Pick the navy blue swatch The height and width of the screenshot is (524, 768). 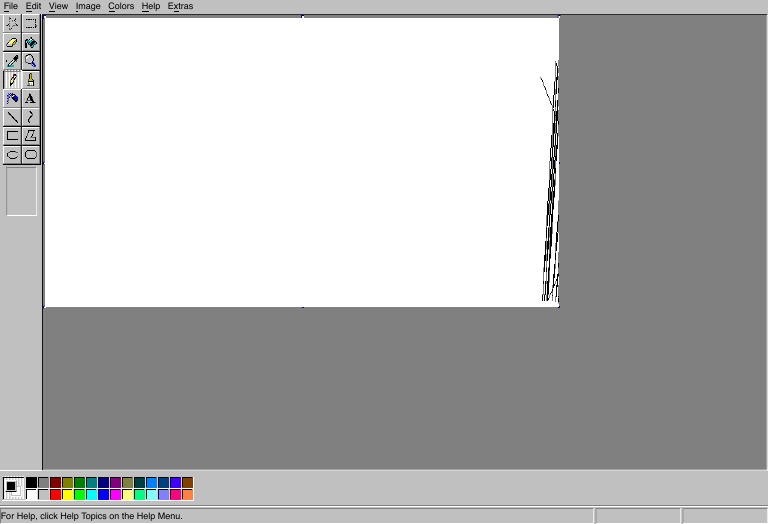pos(103,483)
